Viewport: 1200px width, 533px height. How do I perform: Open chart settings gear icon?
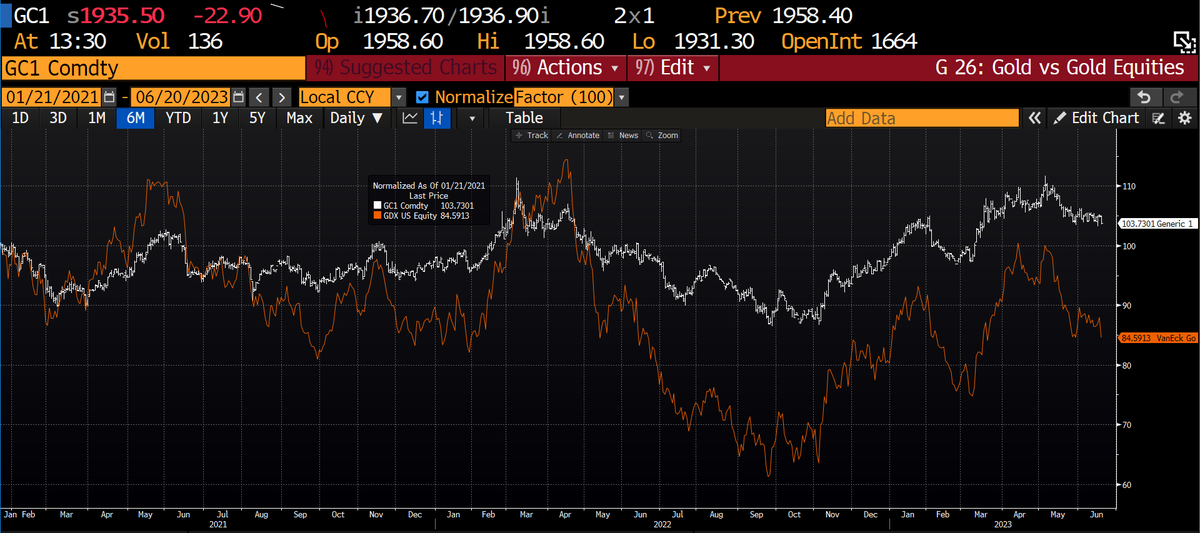tap(1183, 118)
